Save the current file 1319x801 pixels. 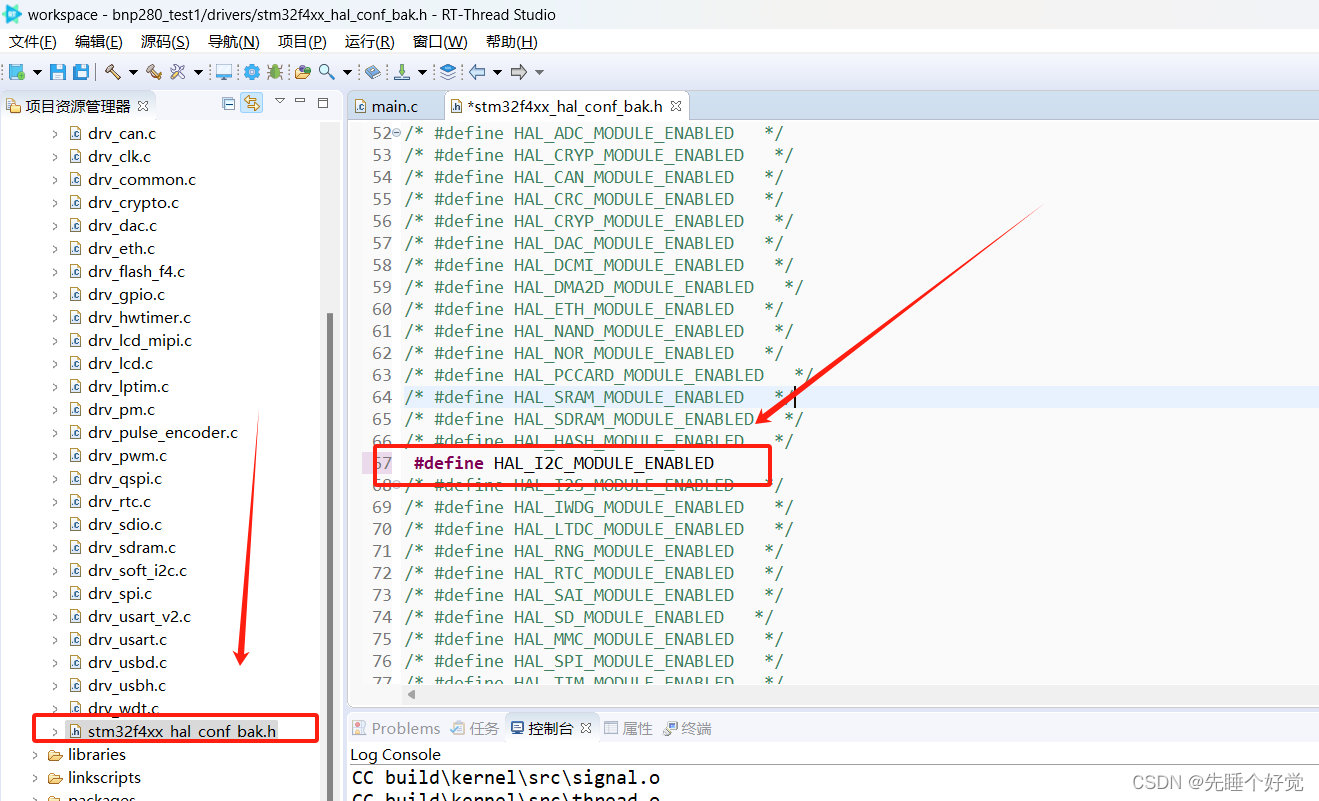[x=58, y=72]
